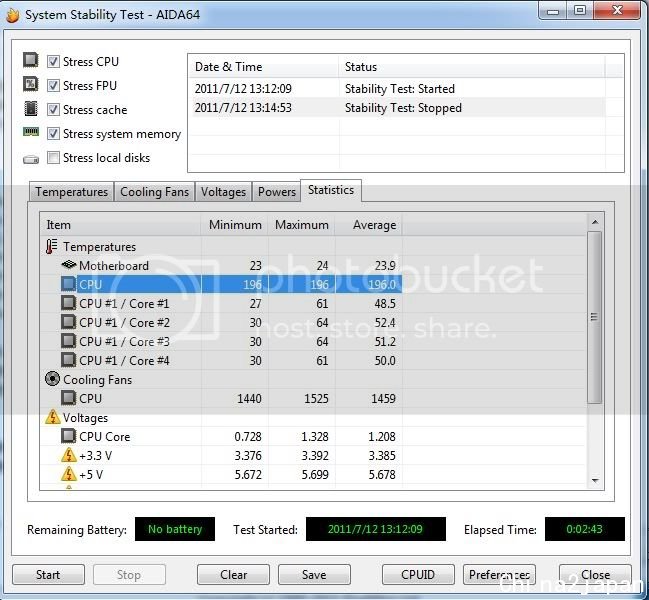Click the Elapsed Time 0:02:43 display
The width and height of the screenshot is (649, 600).
[x=584, y=529]
